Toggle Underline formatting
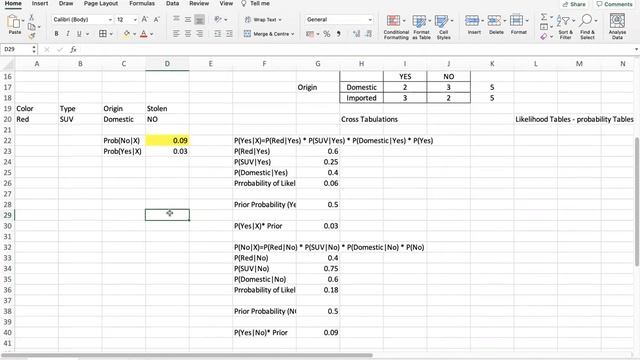640x360 pixels. [x=79, y=34]
